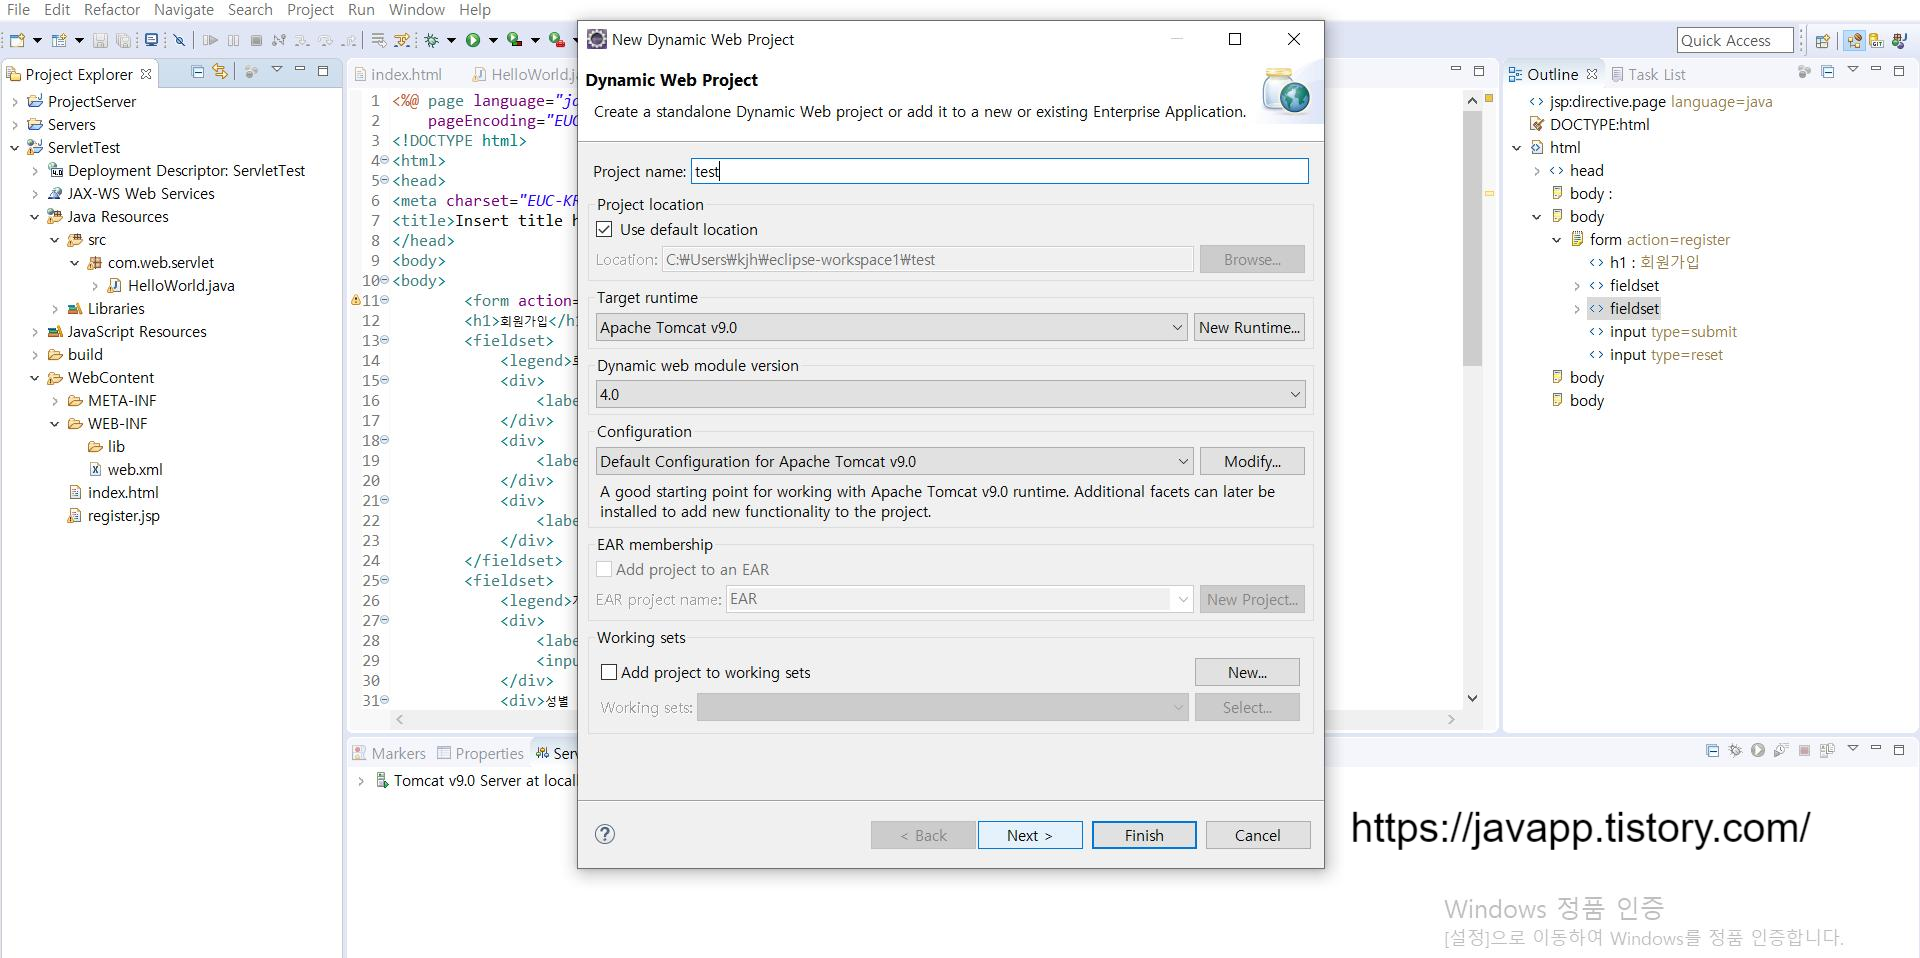Switch to Git perspective icon
Image resolution: width=1920 pixels, height=958 pixels.
click(1876, 41)
